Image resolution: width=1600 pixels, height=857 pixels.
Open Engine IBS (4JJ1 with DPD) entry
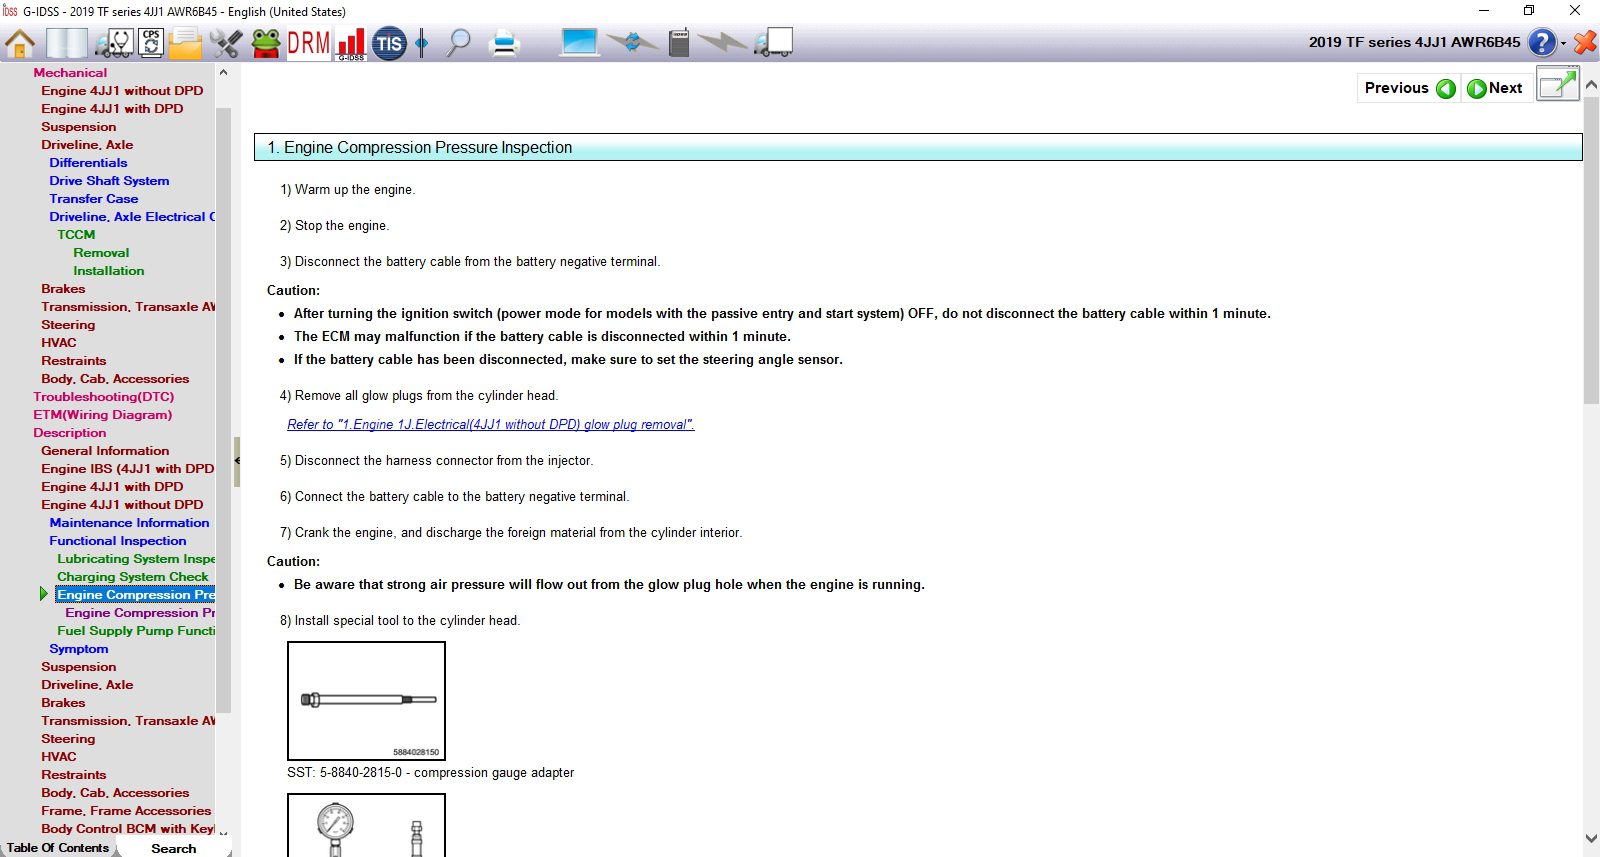[128, 468]
